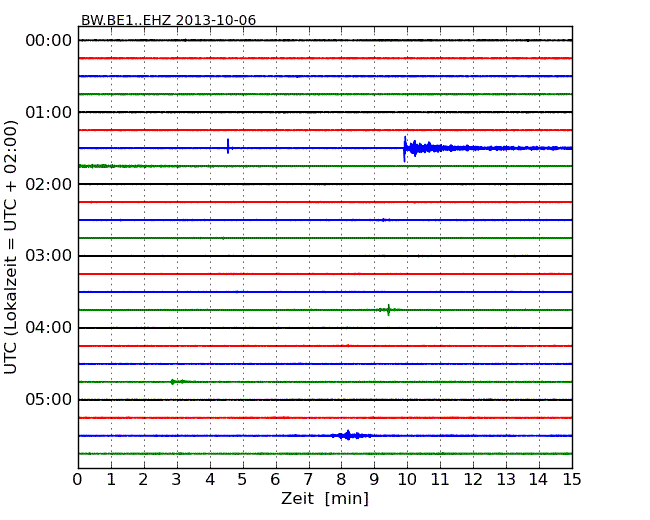Click the x-axis tick label 0
Viewport: 650px width, 520px height.
coord(78,480)
